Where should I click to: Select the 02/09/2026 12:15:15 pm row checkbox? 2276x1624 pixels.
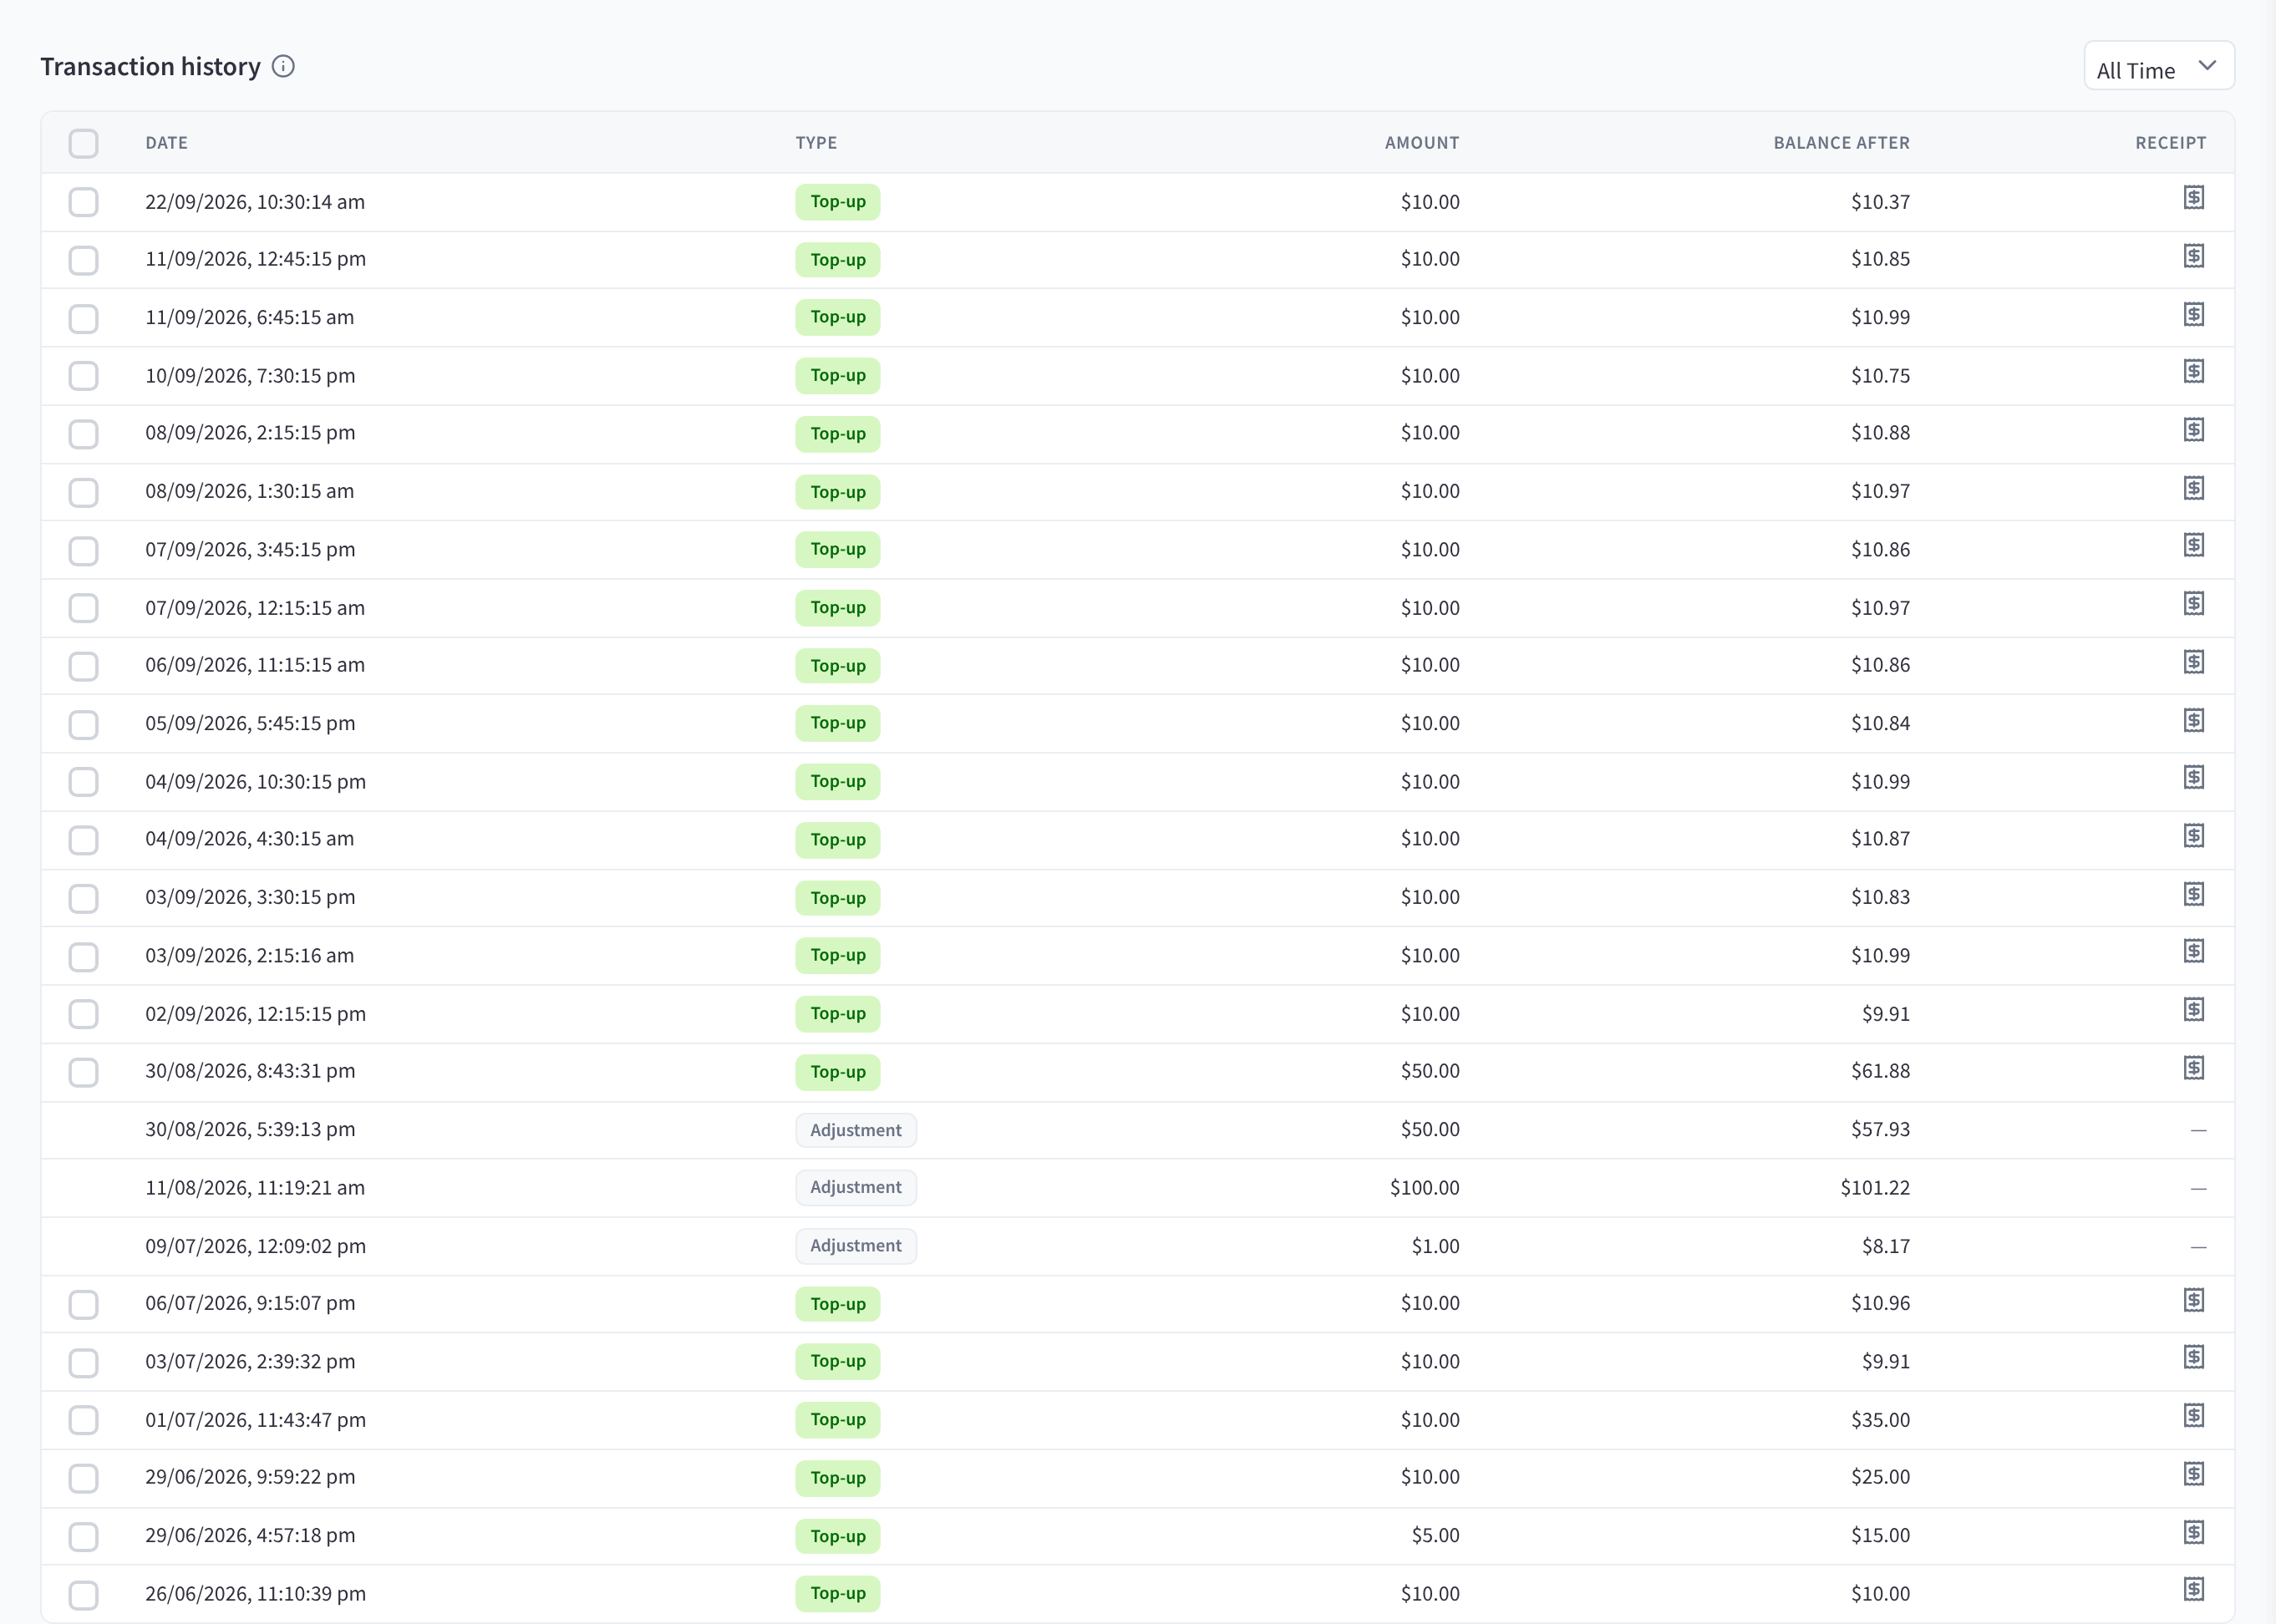(84, 1014)
